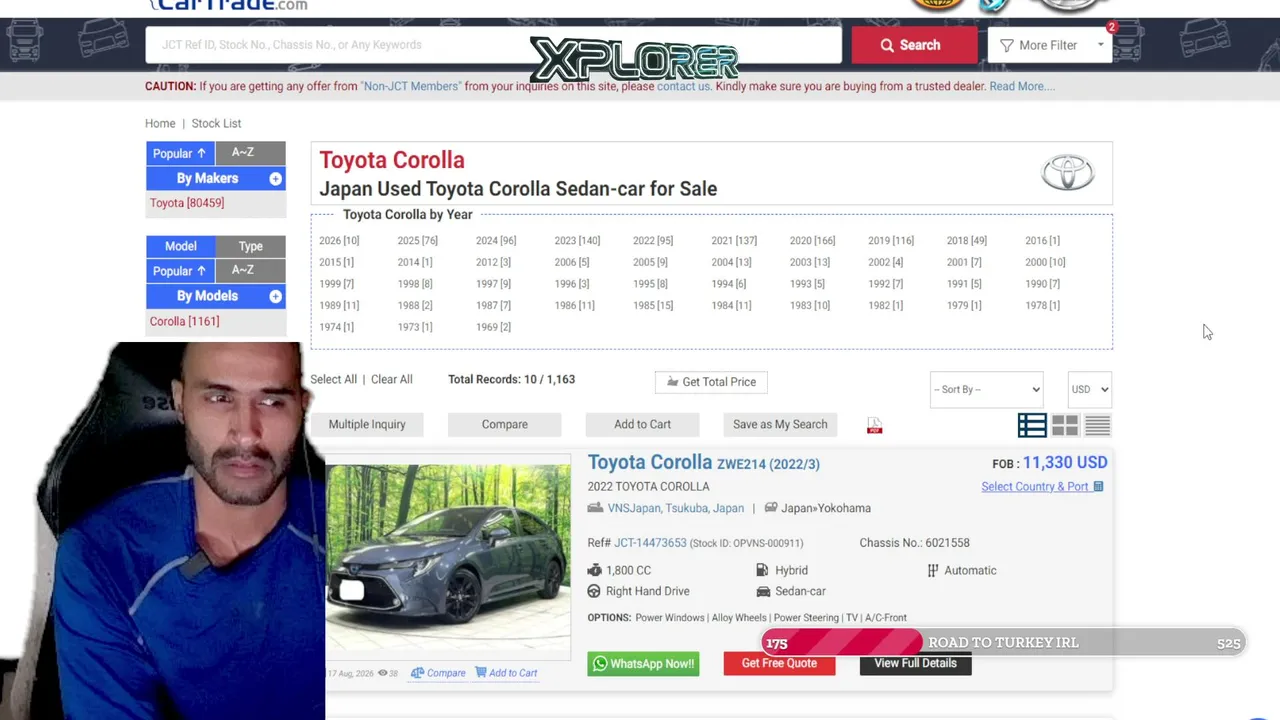Open the USD currency dropdown

click(1089, 389)
